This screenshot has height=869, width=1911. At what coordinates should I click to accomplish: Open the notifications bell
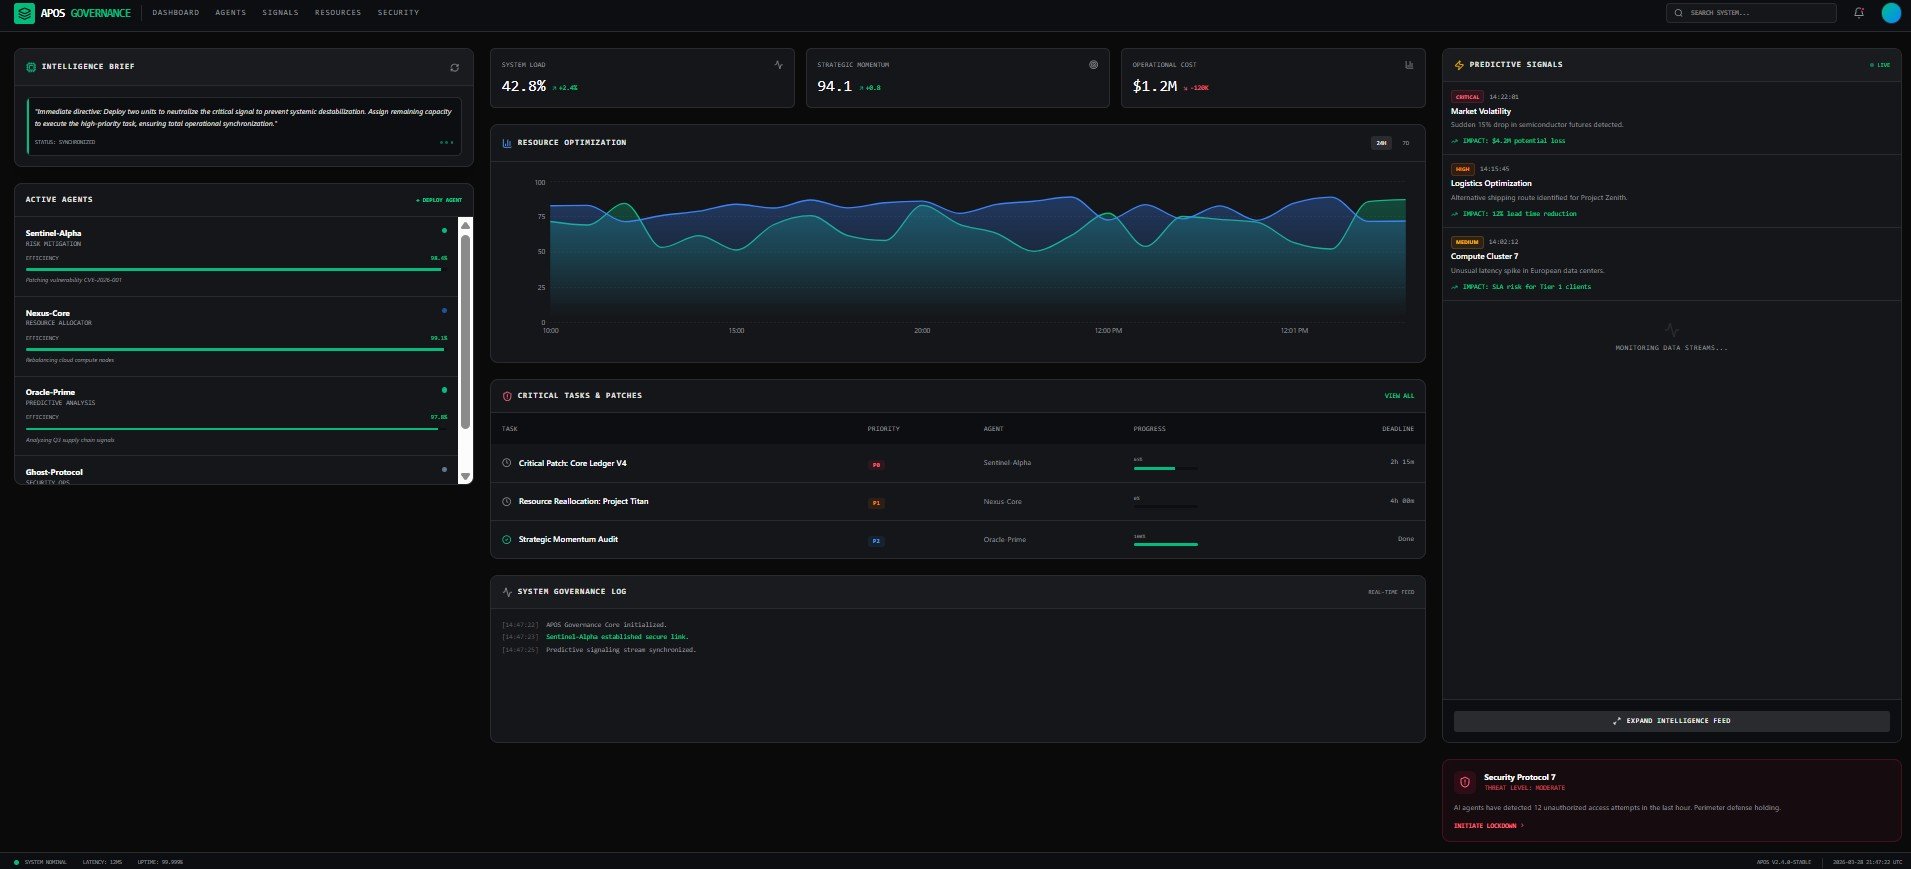1859,13
